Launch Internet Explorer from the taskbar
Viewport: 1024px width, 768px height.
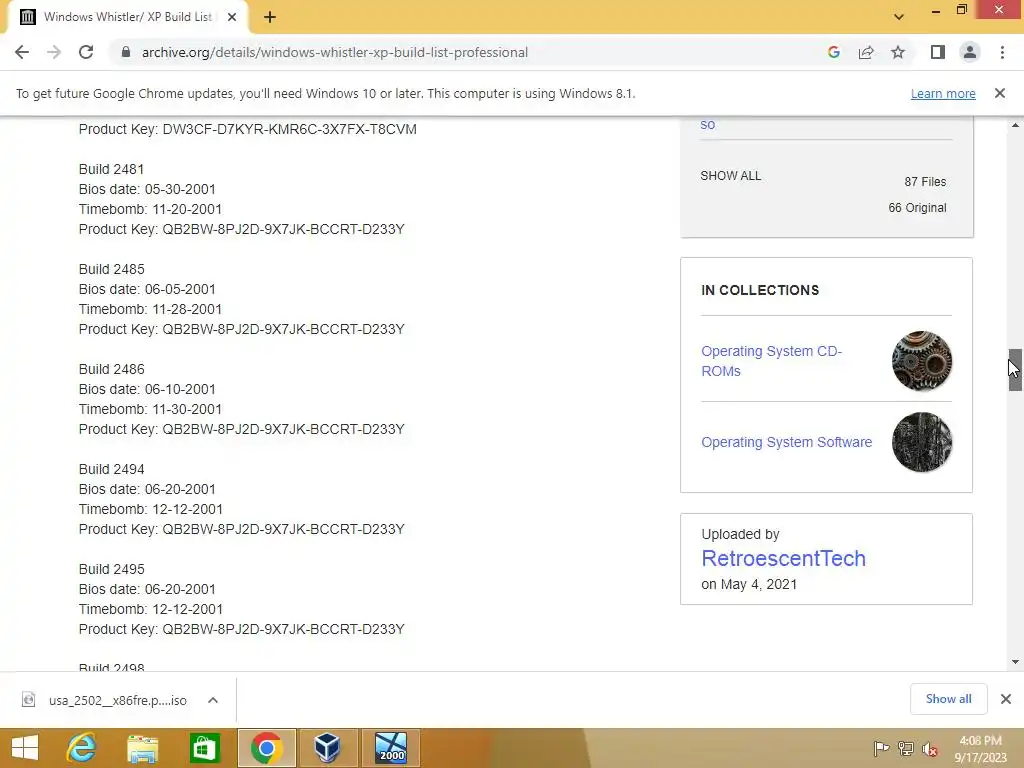coord(82,748)
